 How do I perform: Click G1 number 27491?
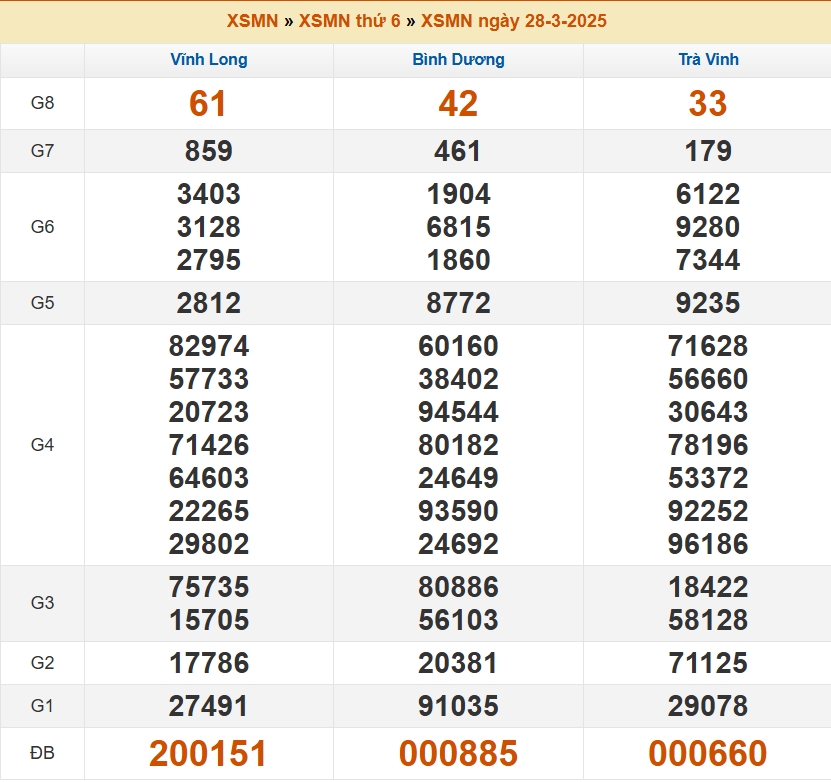pyautogui.click(x=209, y=706)
